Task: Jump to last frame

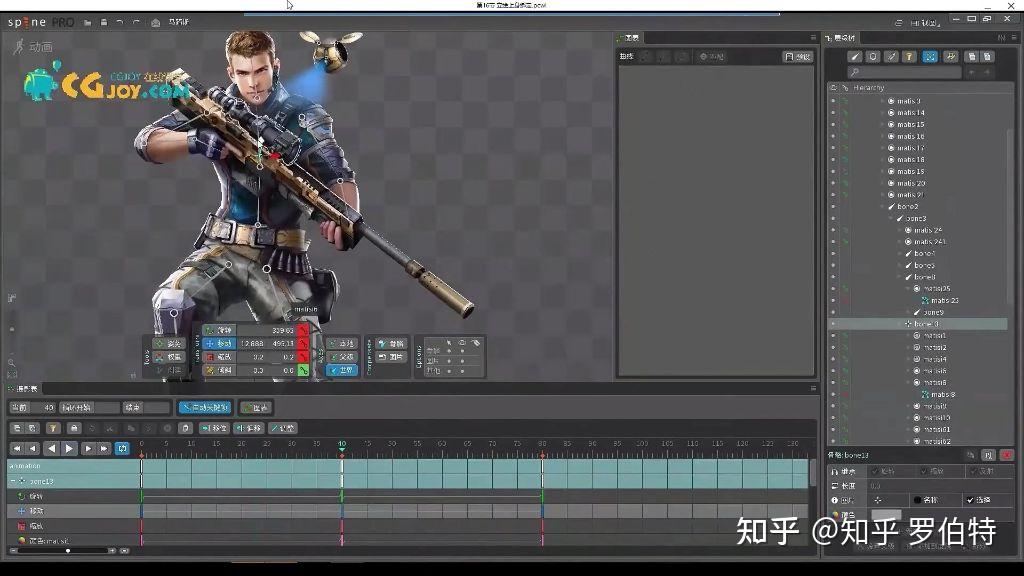Action: [x=104, y=449]
